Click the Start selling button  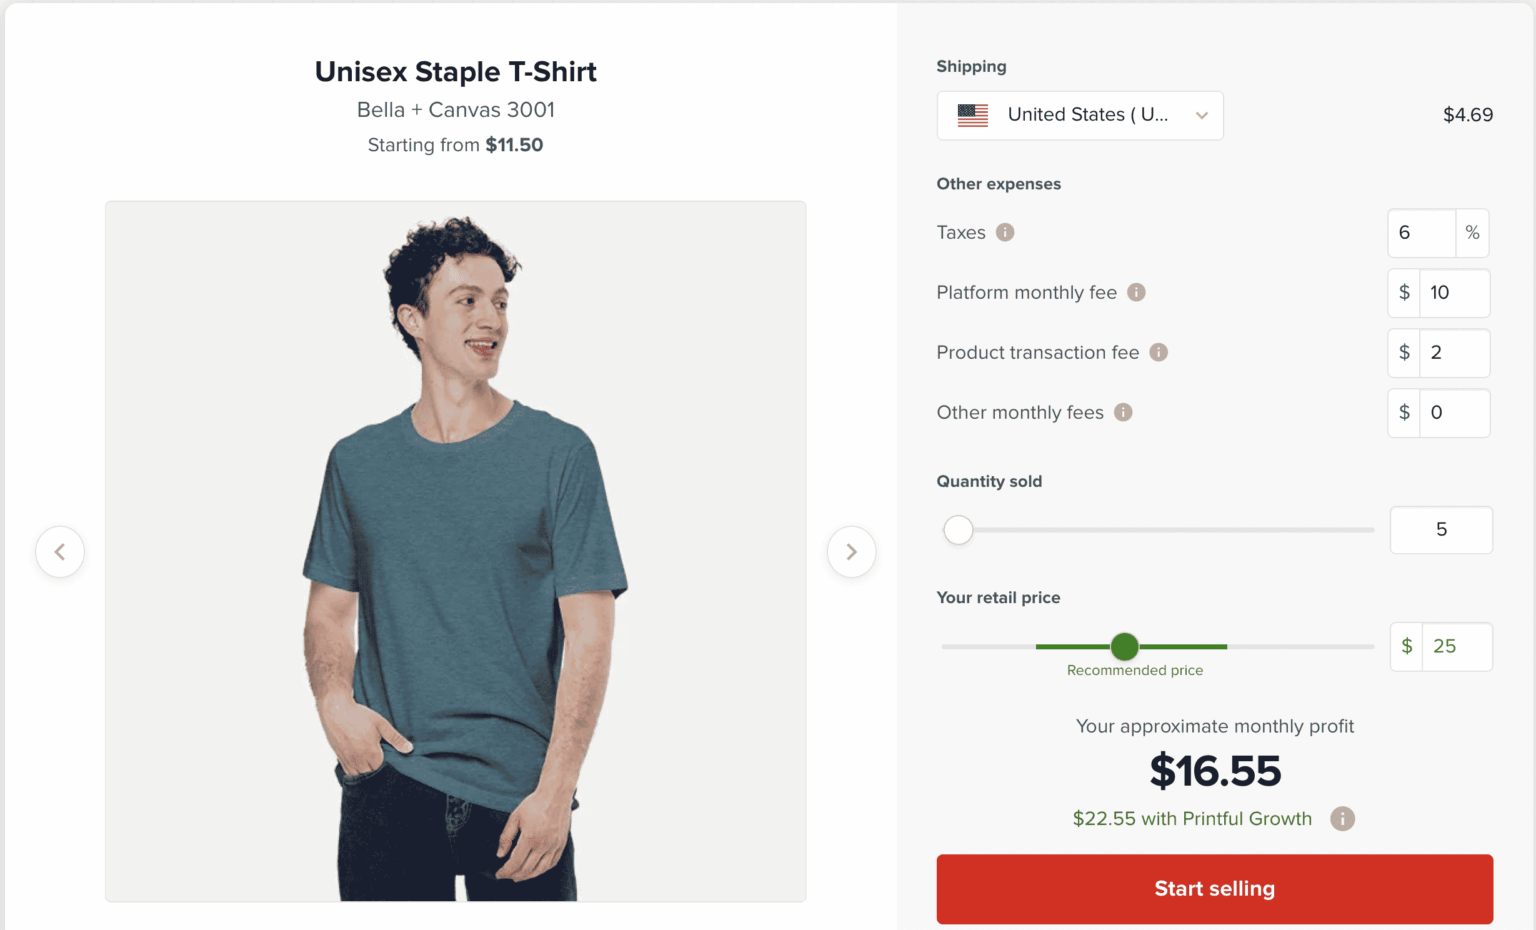coord(1214,889)
